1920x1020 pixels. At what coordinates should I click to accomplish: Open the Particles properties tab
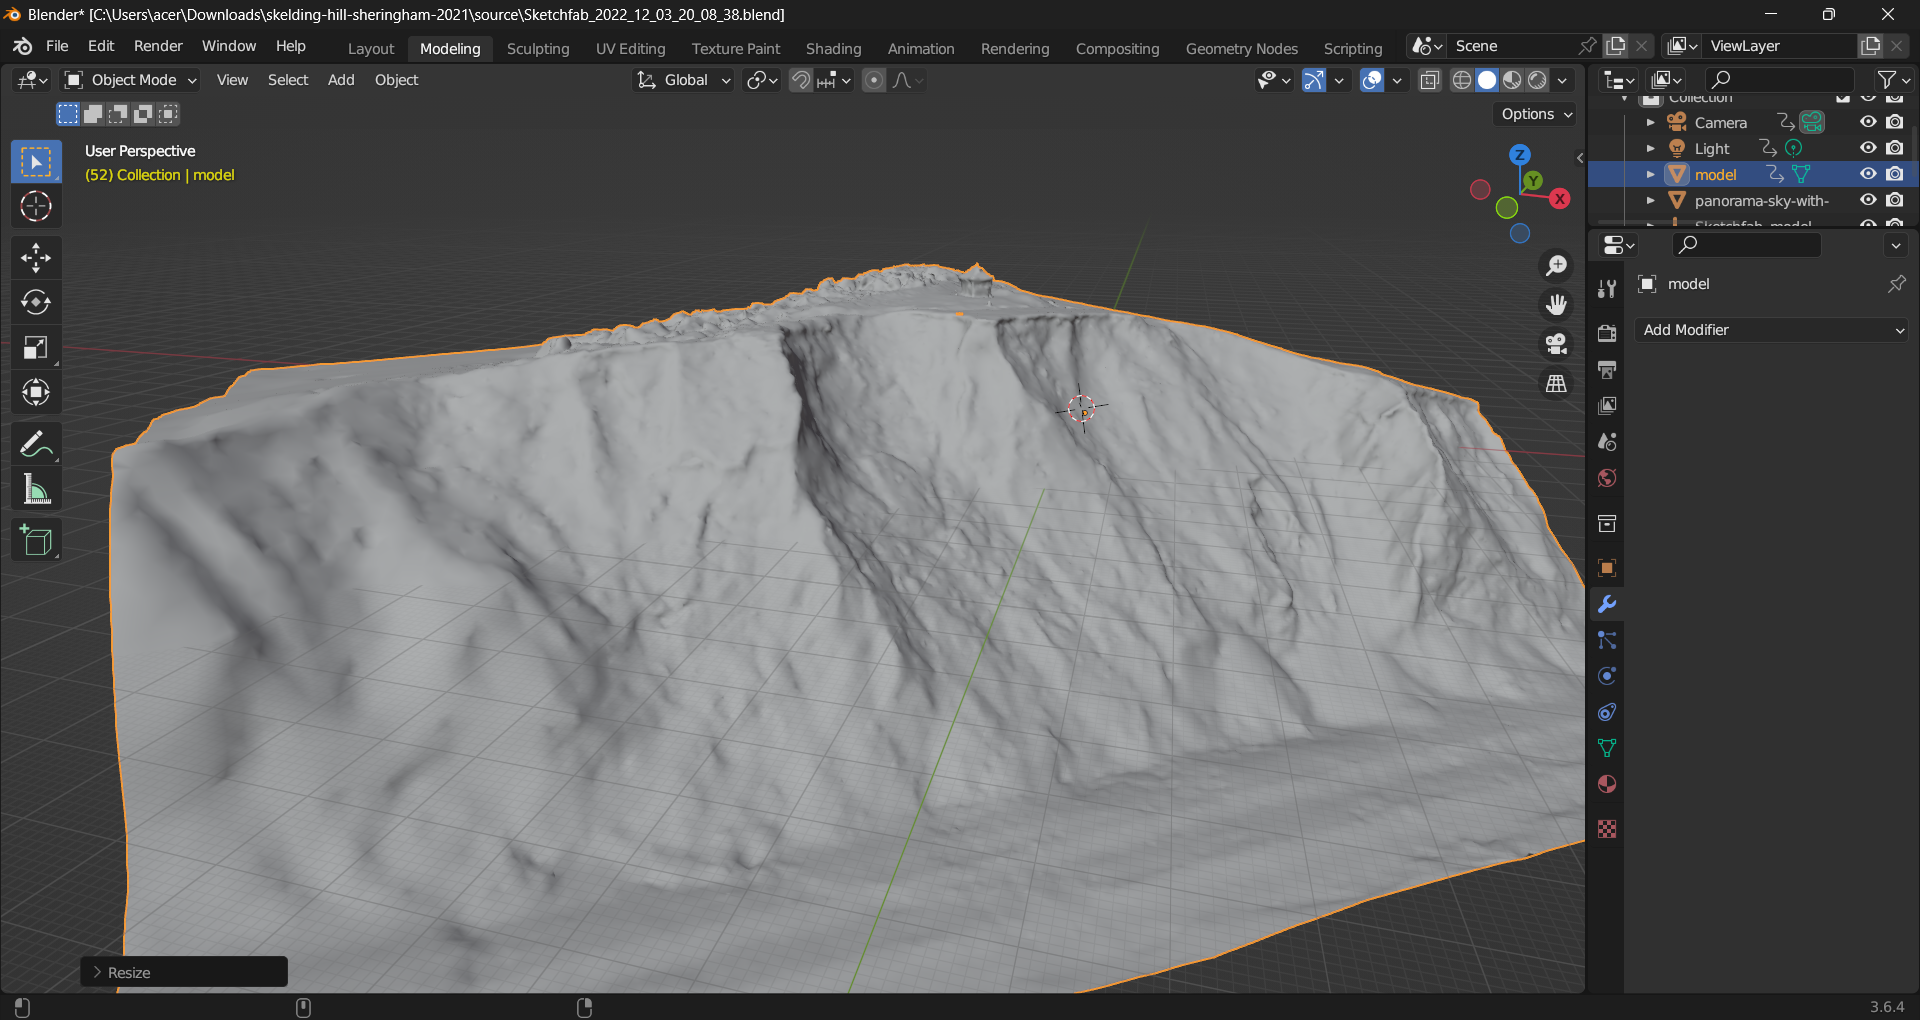click(1607, 640)
